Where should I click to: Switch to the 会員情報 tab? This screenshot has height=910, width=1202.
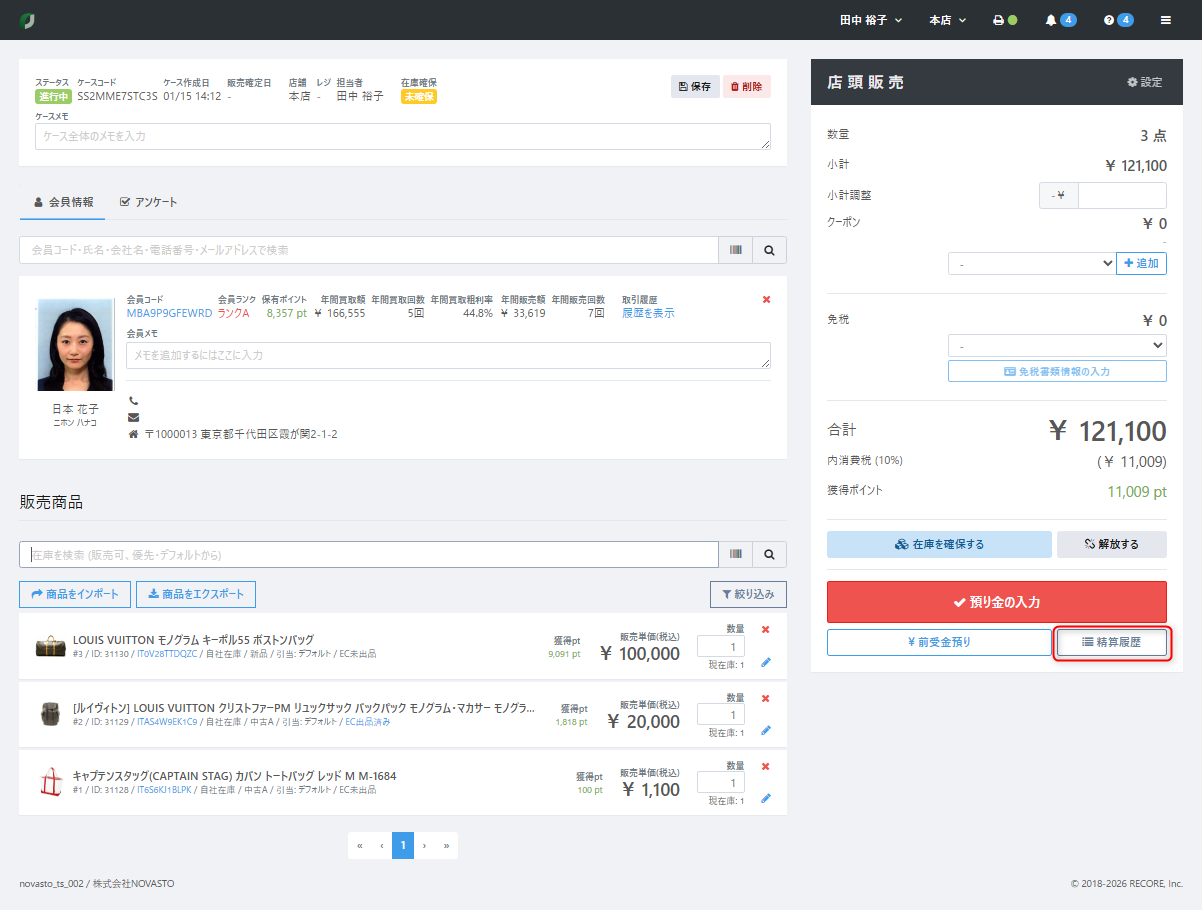(63, 202)
